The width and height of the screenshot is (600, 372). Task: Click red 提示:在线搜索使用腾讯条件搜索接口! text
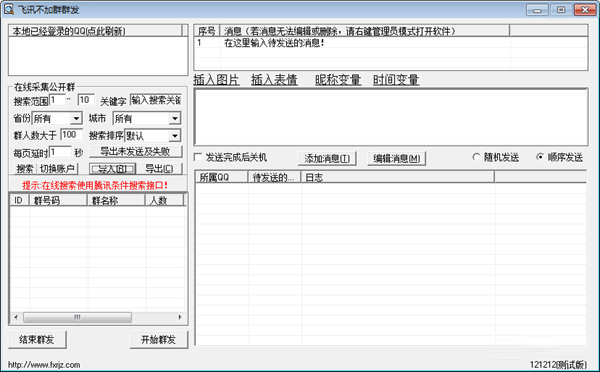point(95,186)
